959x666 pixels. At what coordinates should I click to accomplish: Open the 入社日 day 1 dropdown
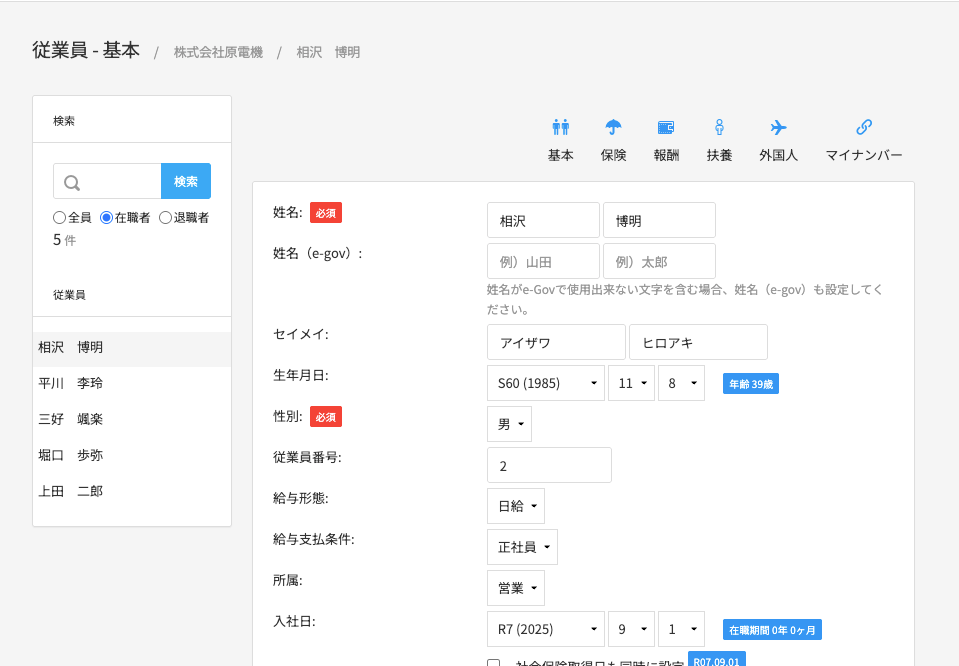pyautogui.click(x=681, y=629)
